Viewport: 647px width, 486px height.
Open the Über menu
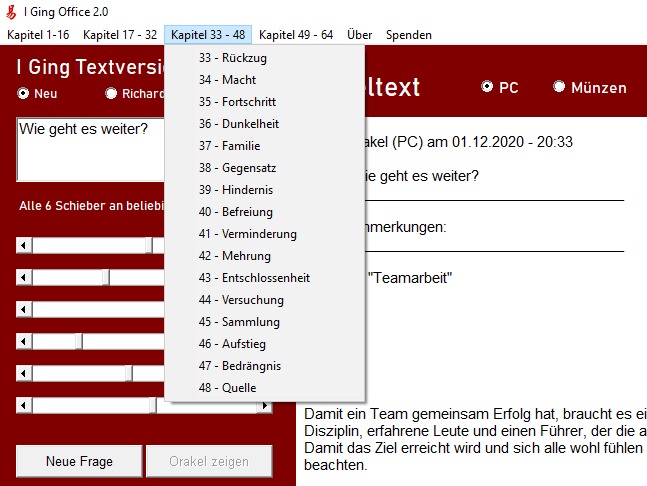click(x=359, y=35)
